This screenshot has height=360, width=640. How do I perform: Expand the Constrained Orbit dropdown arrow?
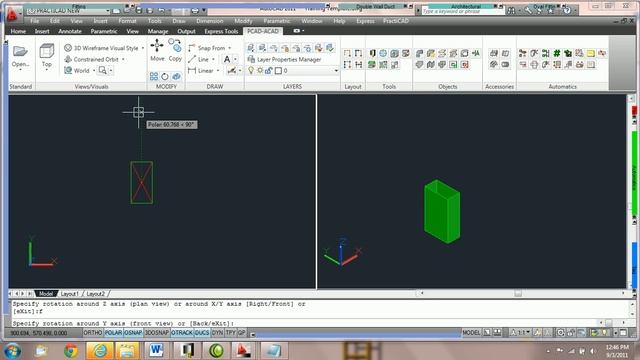point(123,60)
